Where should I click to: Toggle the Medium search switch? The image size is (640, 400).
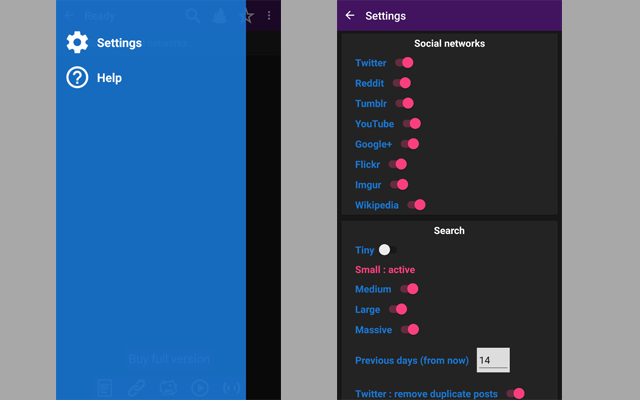click(x=408, y=289)
